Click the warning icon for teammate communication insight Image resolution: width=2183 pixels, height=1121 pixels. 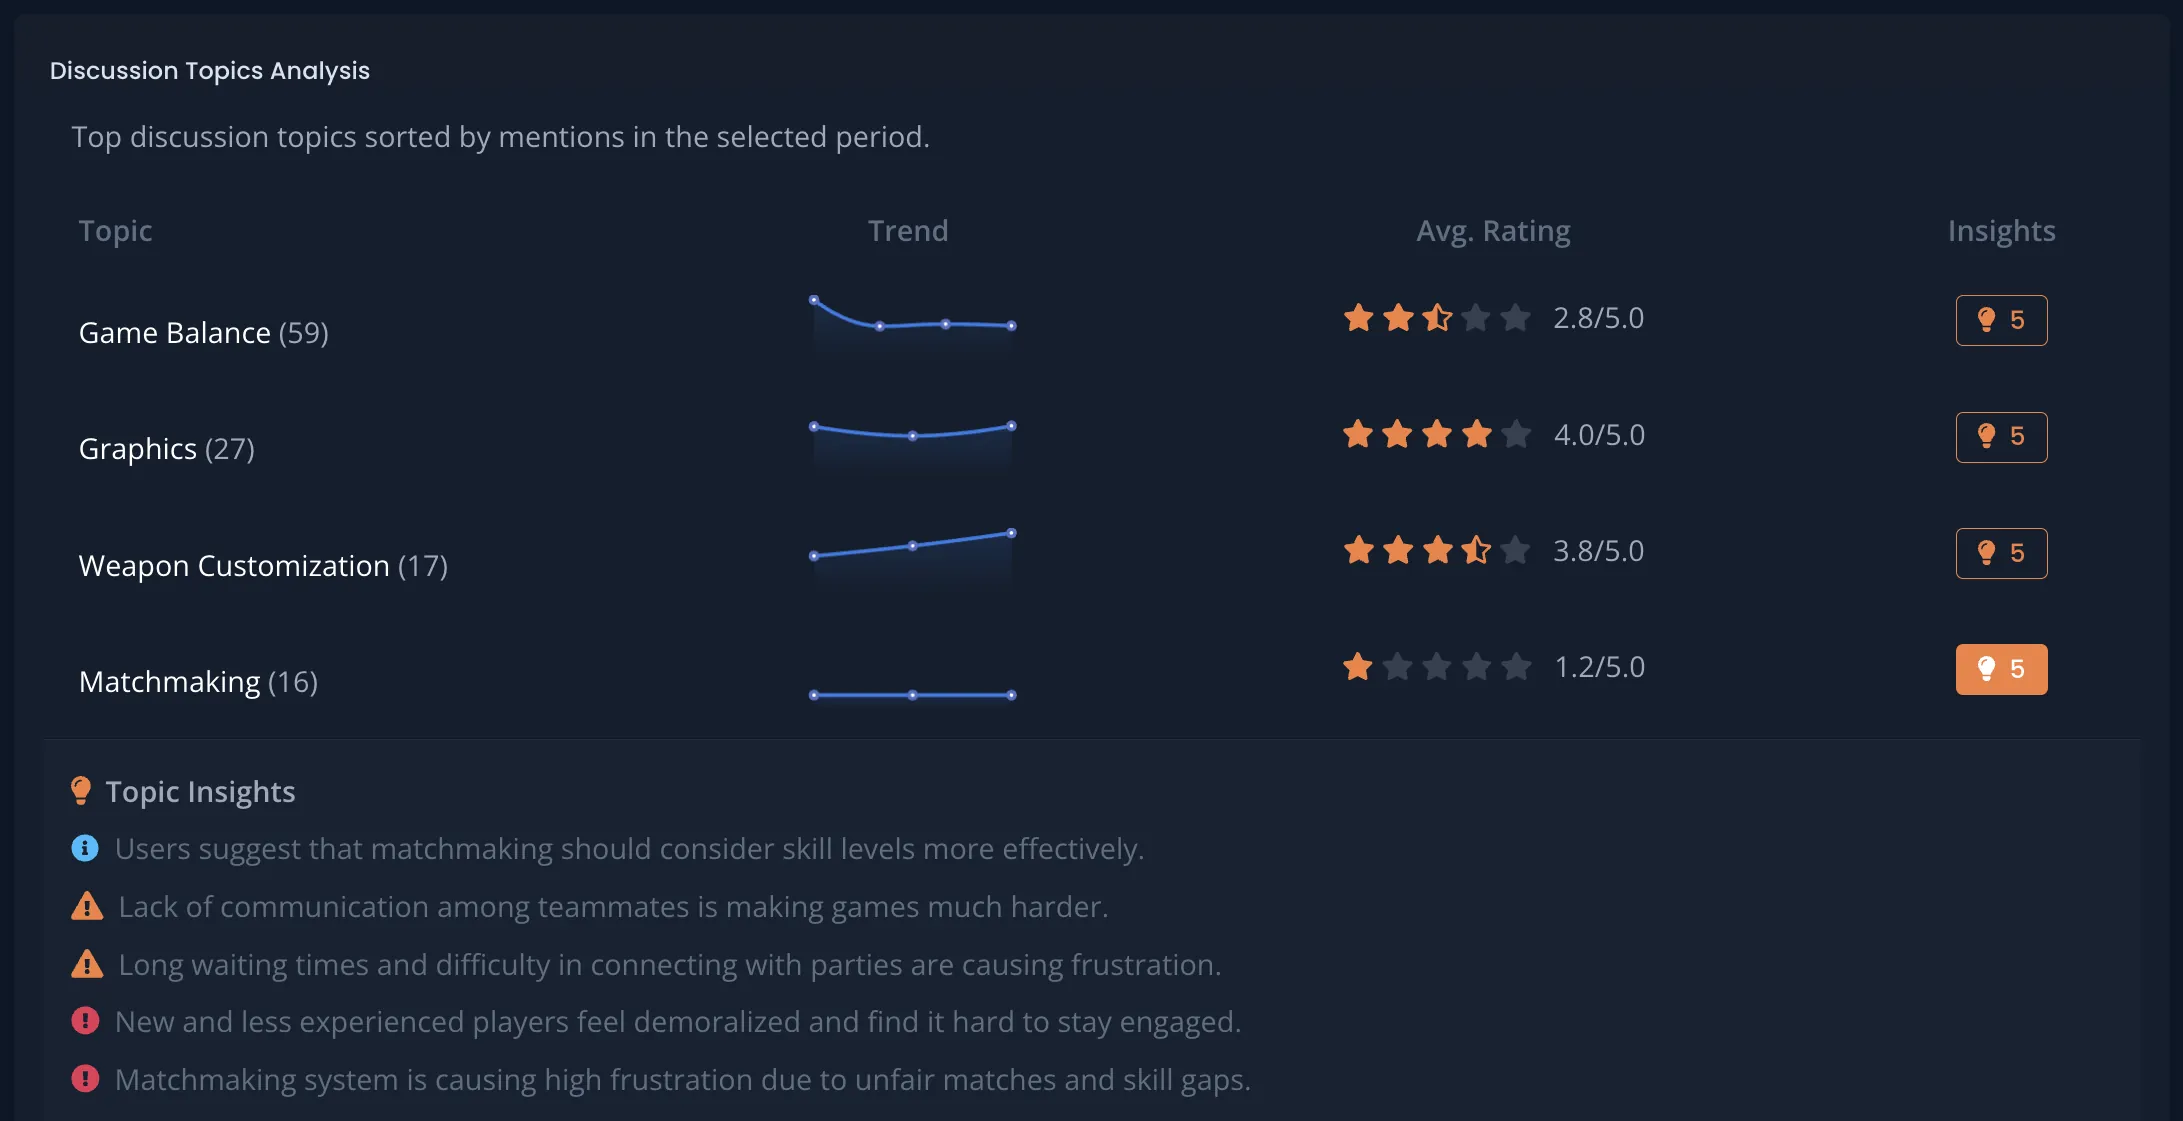pos(86,907)
